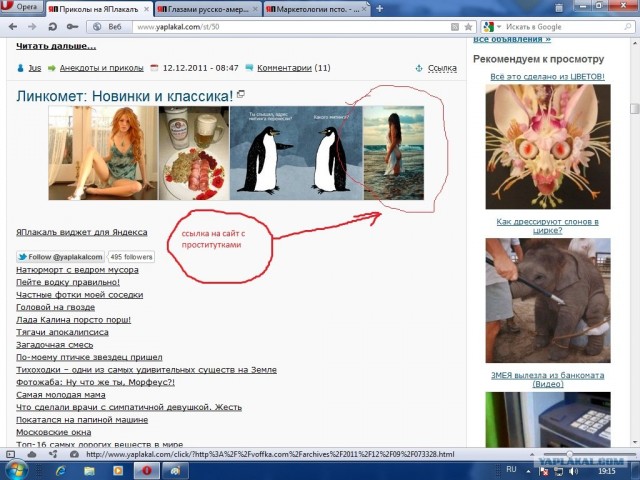
Task: Toggle the Opera panels status bar icon
Action: (11, 454)
